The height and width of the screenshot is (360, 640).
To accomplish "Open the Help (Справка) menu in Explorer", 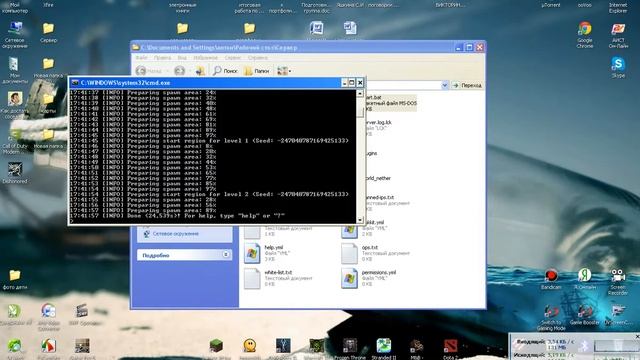I will click(x=258, y=58).
